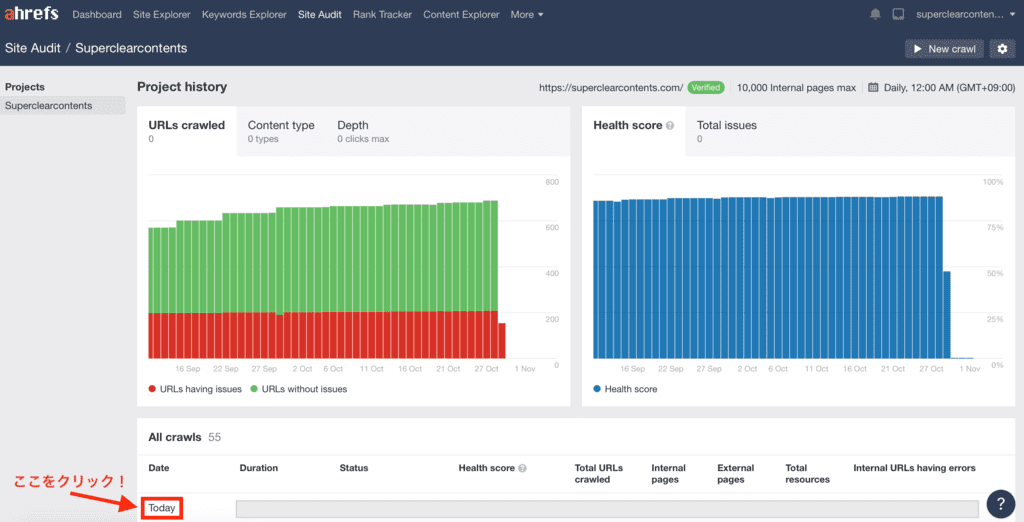Image resolution: width=1024 pixels, height=522 pixels.
Task: Select Superclearcontents project in the sidebar
Action: pyautogui.click(x=48, y=105)
